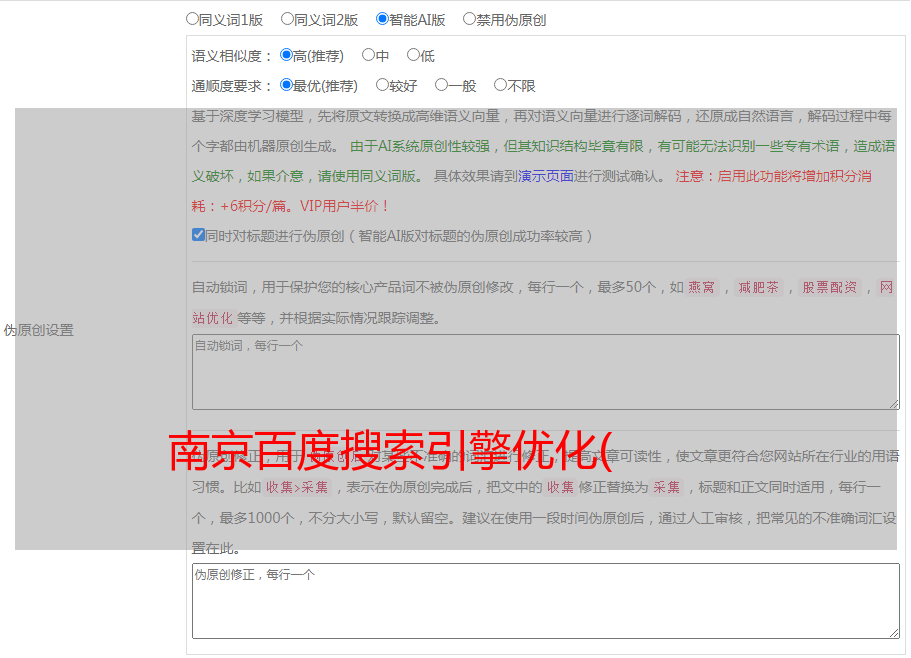Viewport: 911px width, 658px height.
Task: Toggle 同时对标题进行伪原创 checkbox
Action: 198,235
